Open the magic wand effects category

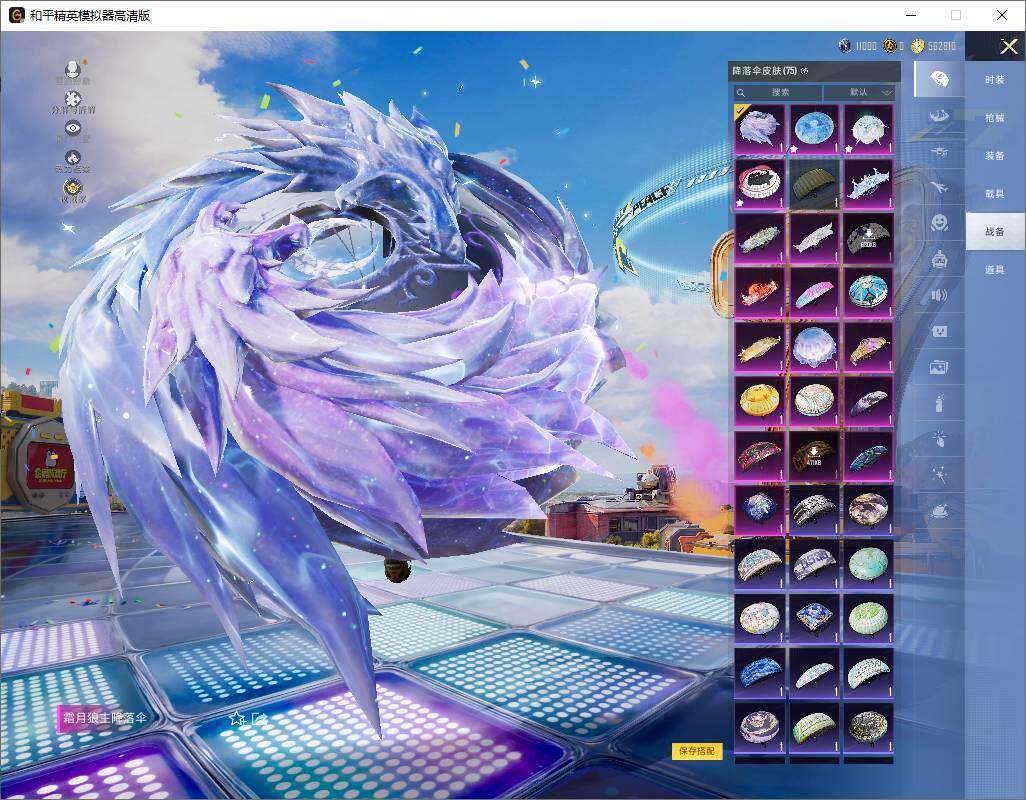point(939,474)
